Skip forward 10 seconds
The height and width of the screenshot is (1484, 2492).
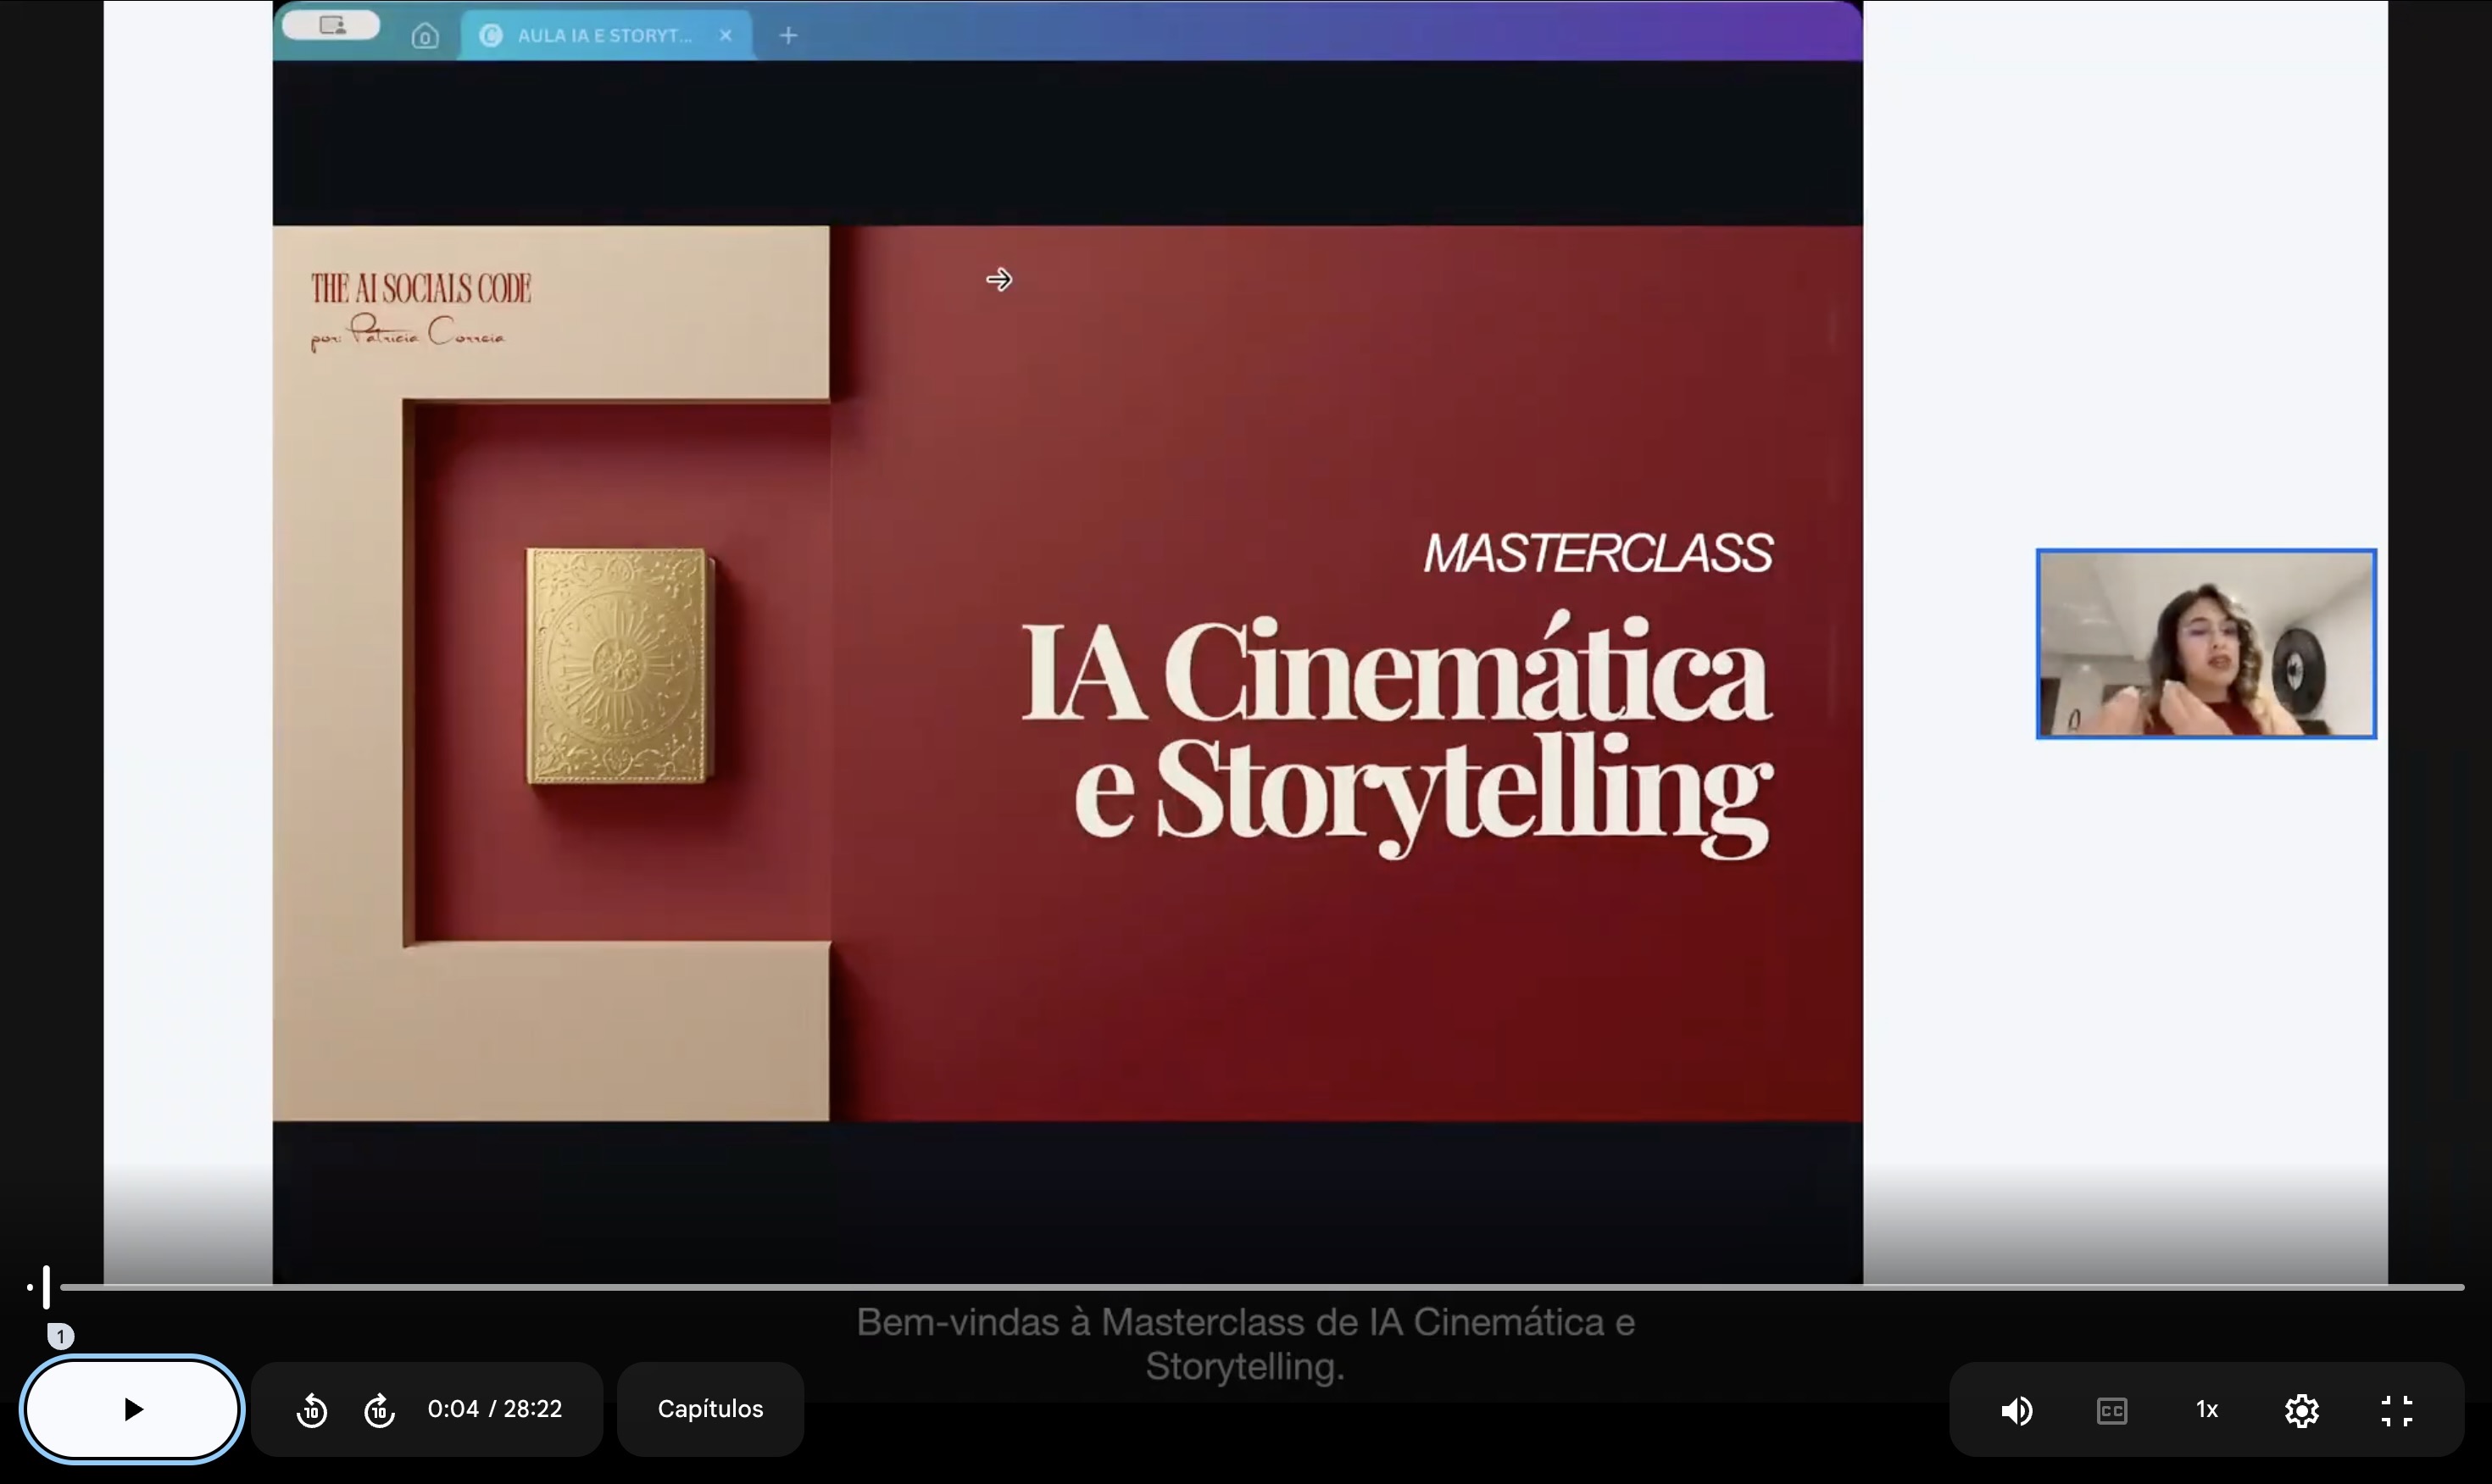click(379, 1410)
